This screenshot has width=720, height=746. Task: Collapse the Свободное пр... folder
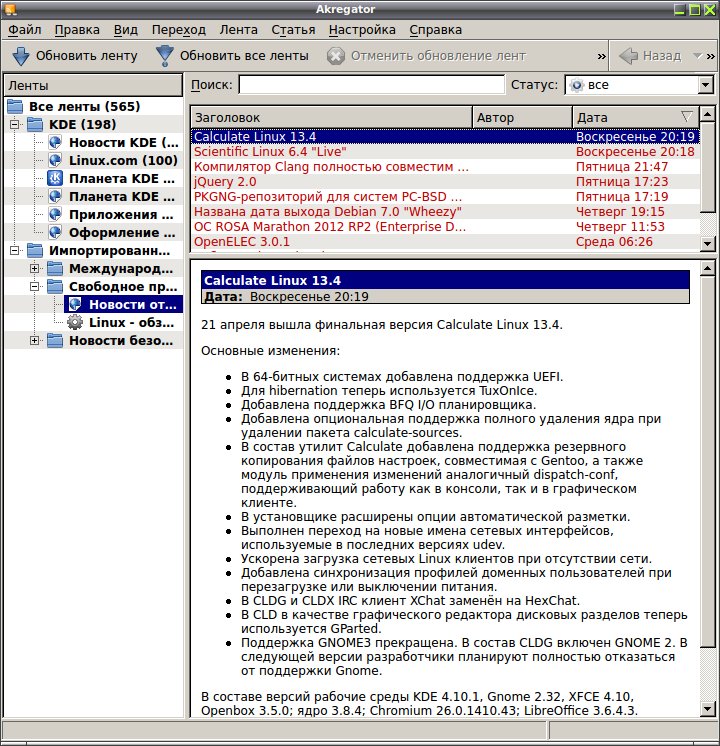pos(35,286)
